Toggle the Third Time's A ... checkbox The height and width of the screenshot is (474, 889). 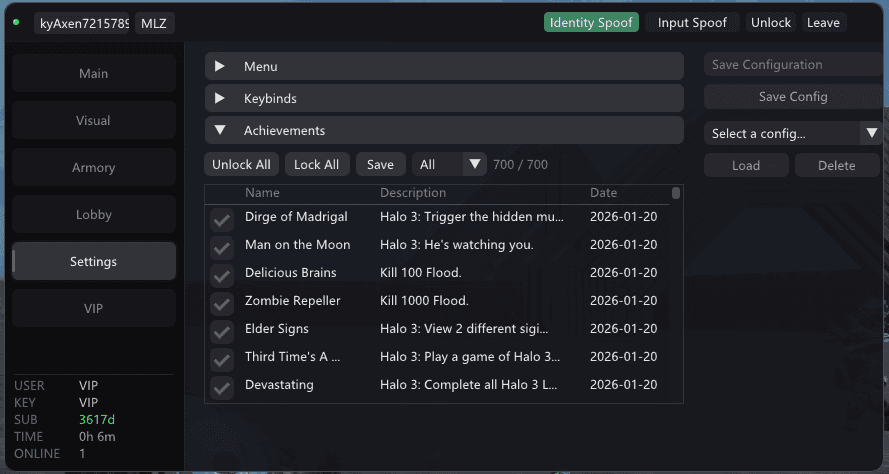tap(222, 359)
